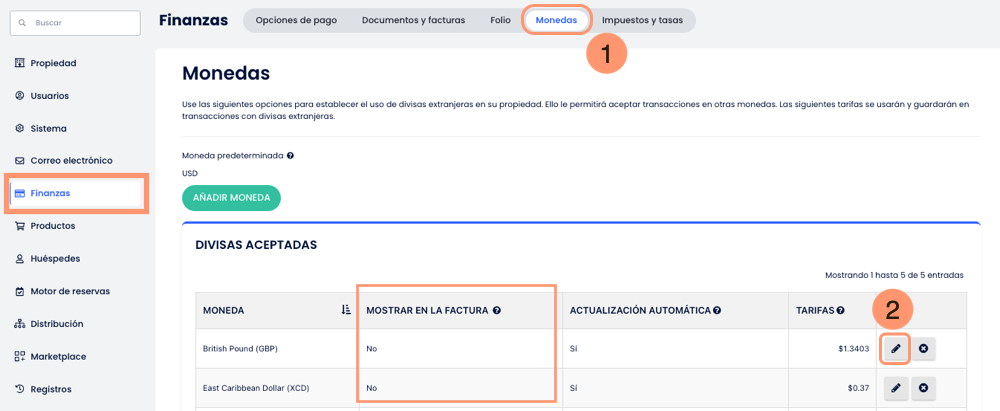Sort the Moneda column
The height and width of the screenshot is (411, 1000).
346,310
